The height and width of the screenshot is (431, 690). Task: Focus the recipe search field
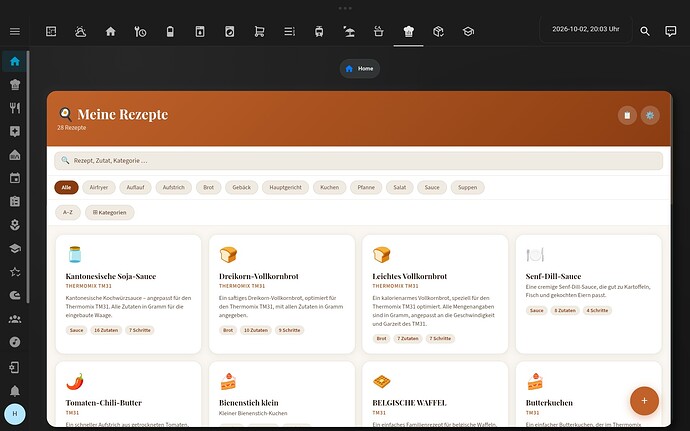358,161
